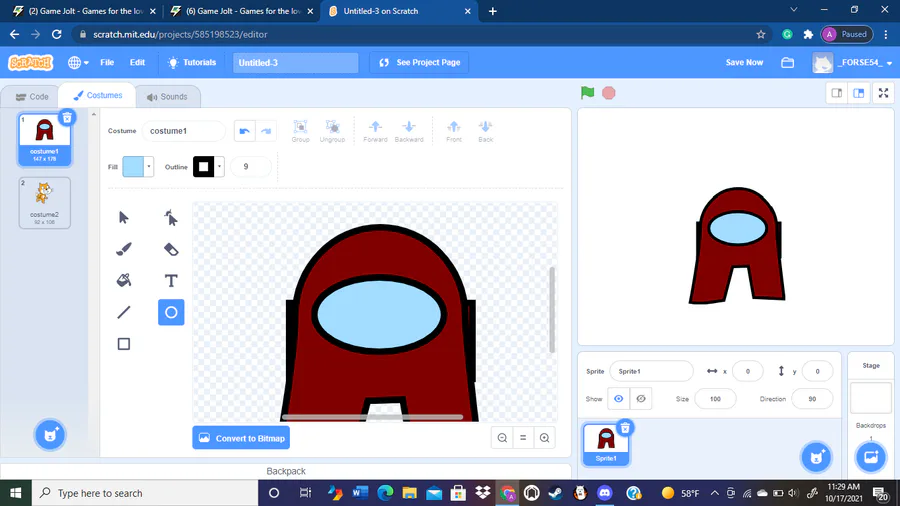Move selection Backward one layer
This screenshot has height=506, width=900.
tap(409, 131)
